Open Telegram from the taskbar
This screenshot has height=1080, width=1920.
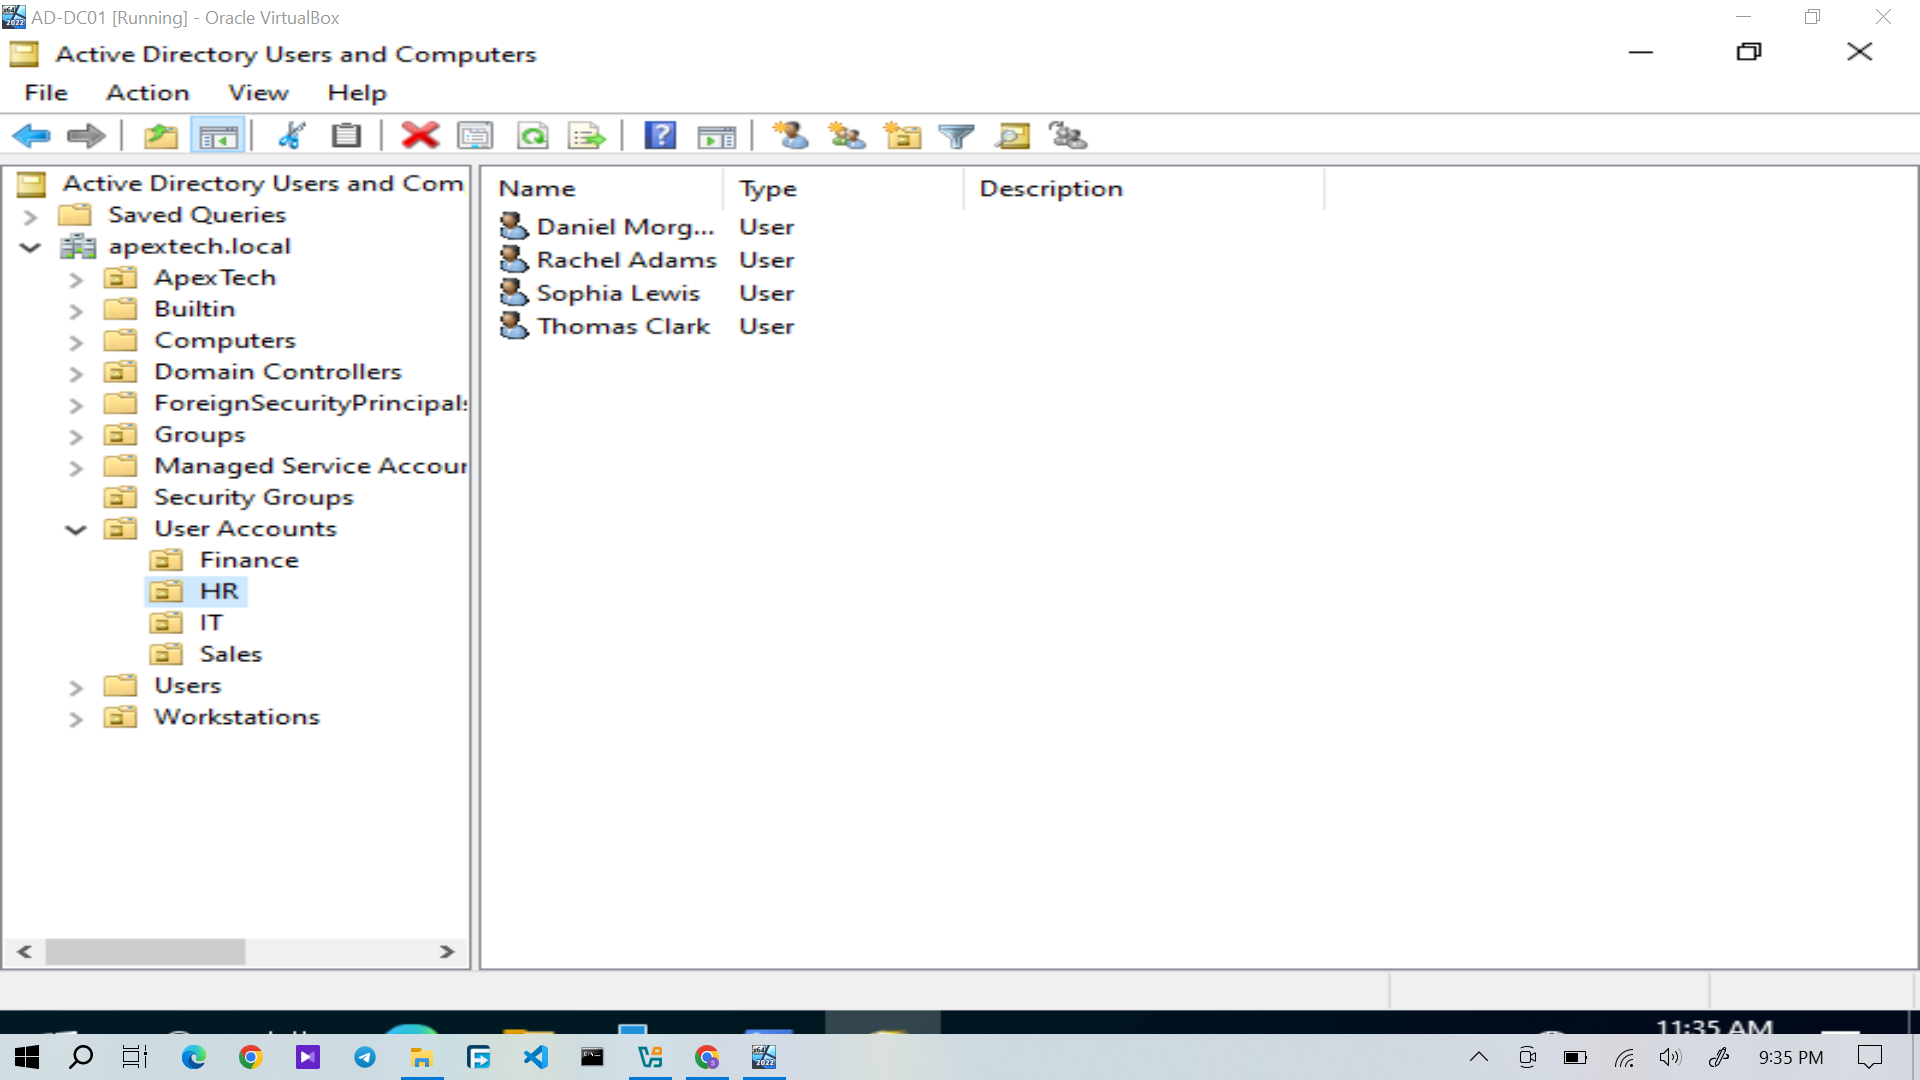coord(365,1057)
